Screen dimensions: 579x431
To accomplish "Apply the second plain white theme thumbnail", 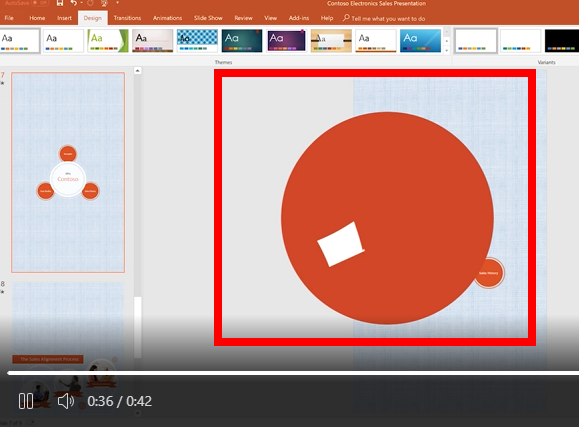I will (63, 41).
